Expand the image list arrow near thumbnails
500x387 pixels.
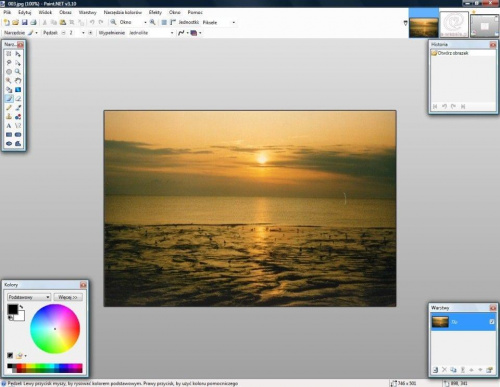pos(405,23)
